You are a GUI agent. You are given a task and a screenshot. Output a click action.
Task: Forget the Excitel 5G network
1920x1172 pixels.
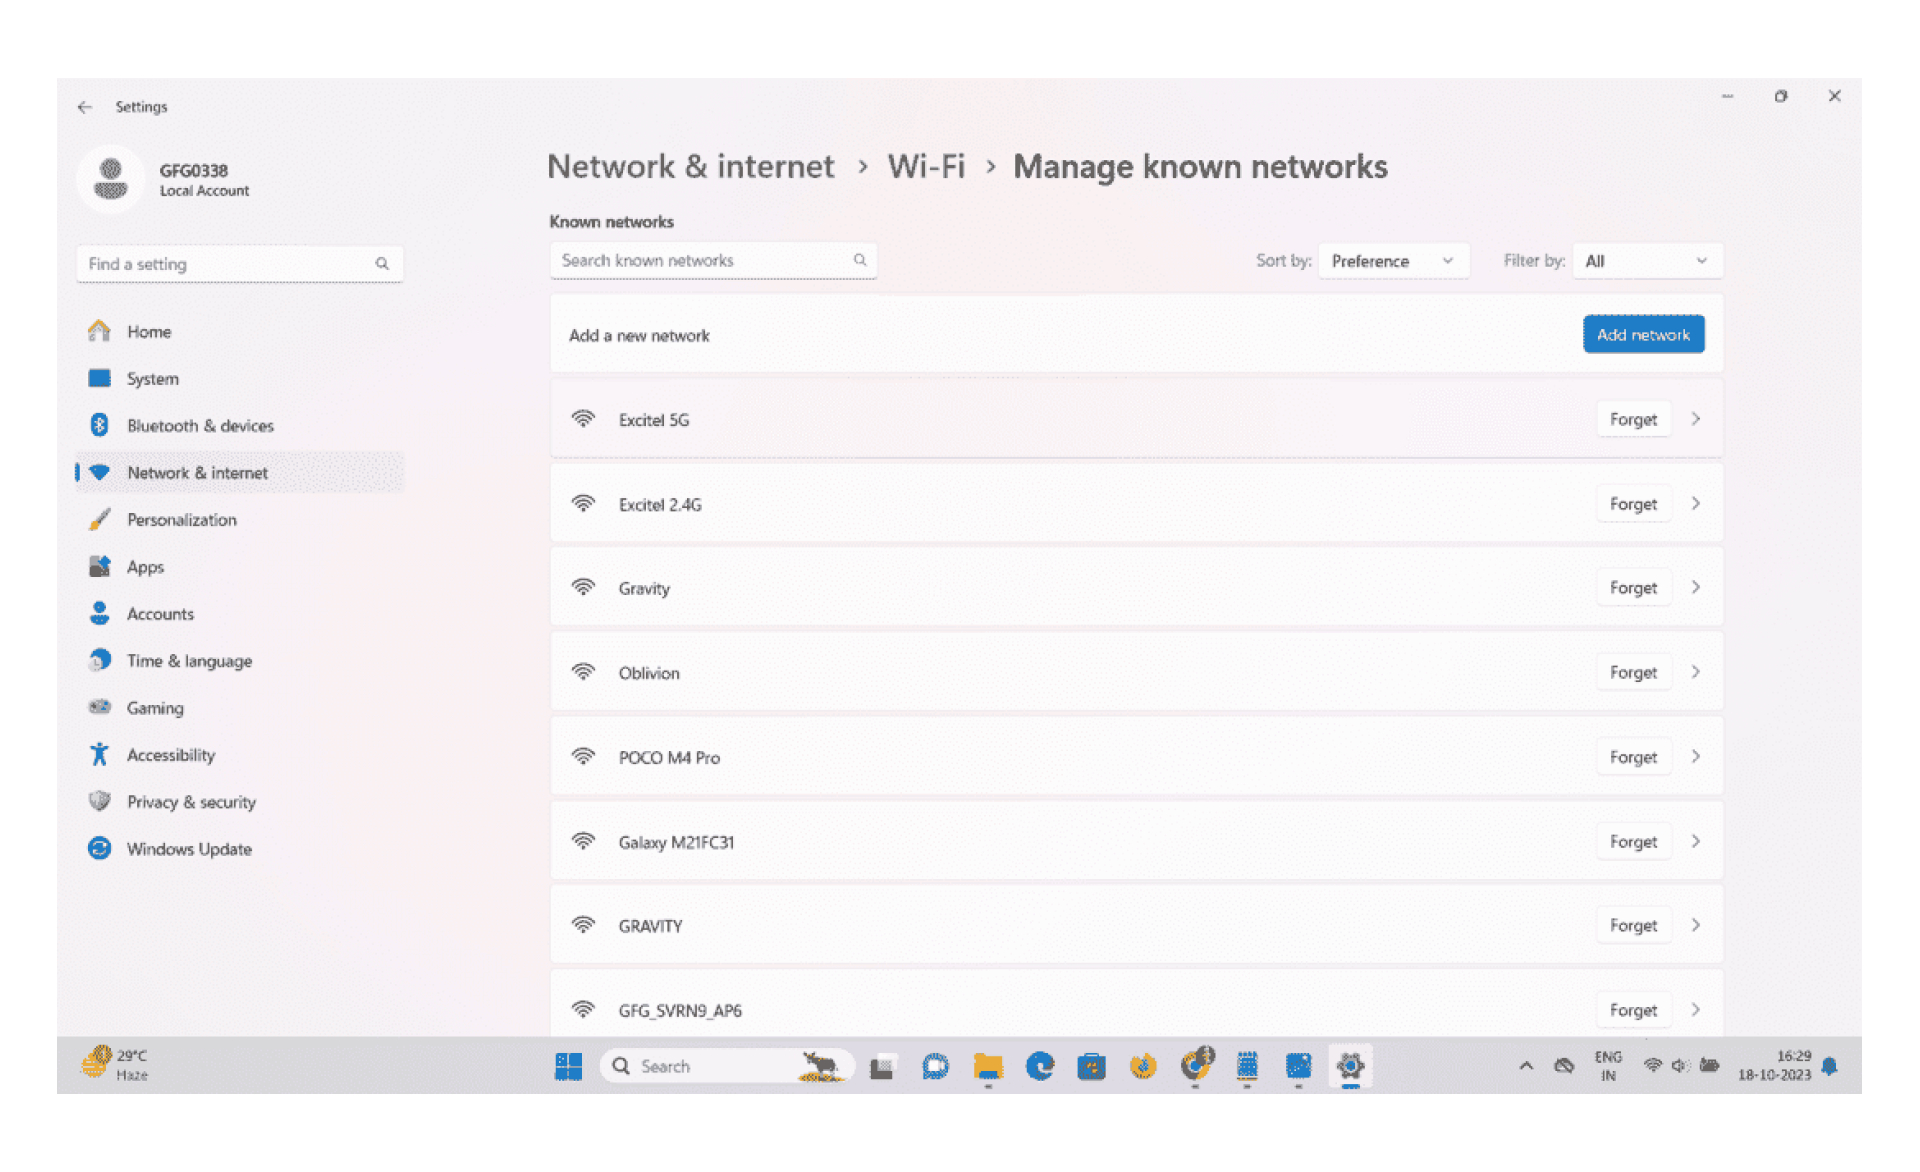pyautogui.click(x=1633, y=419)
